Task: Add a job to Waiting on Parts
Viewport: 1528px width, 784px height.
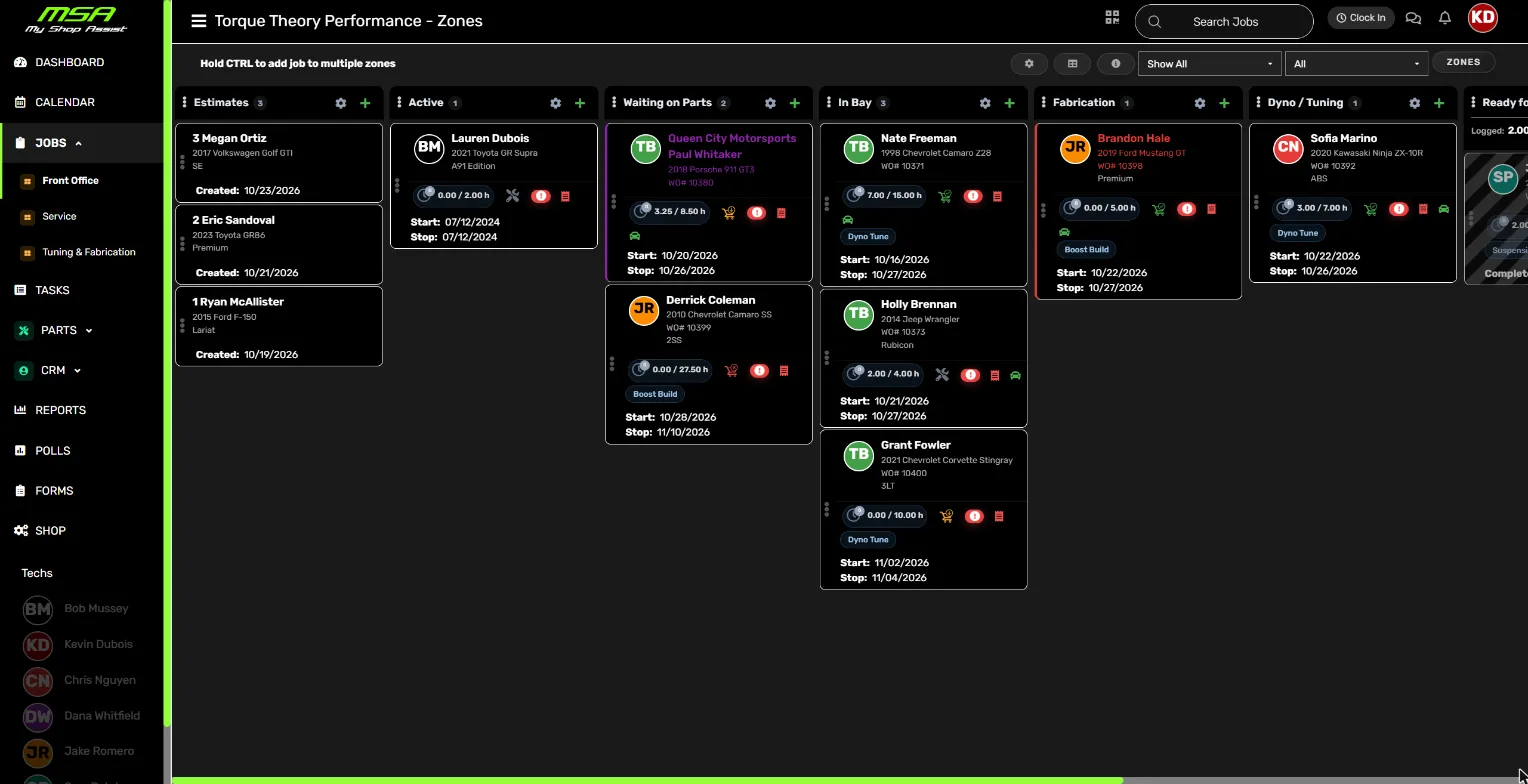Action: [795, 103]
